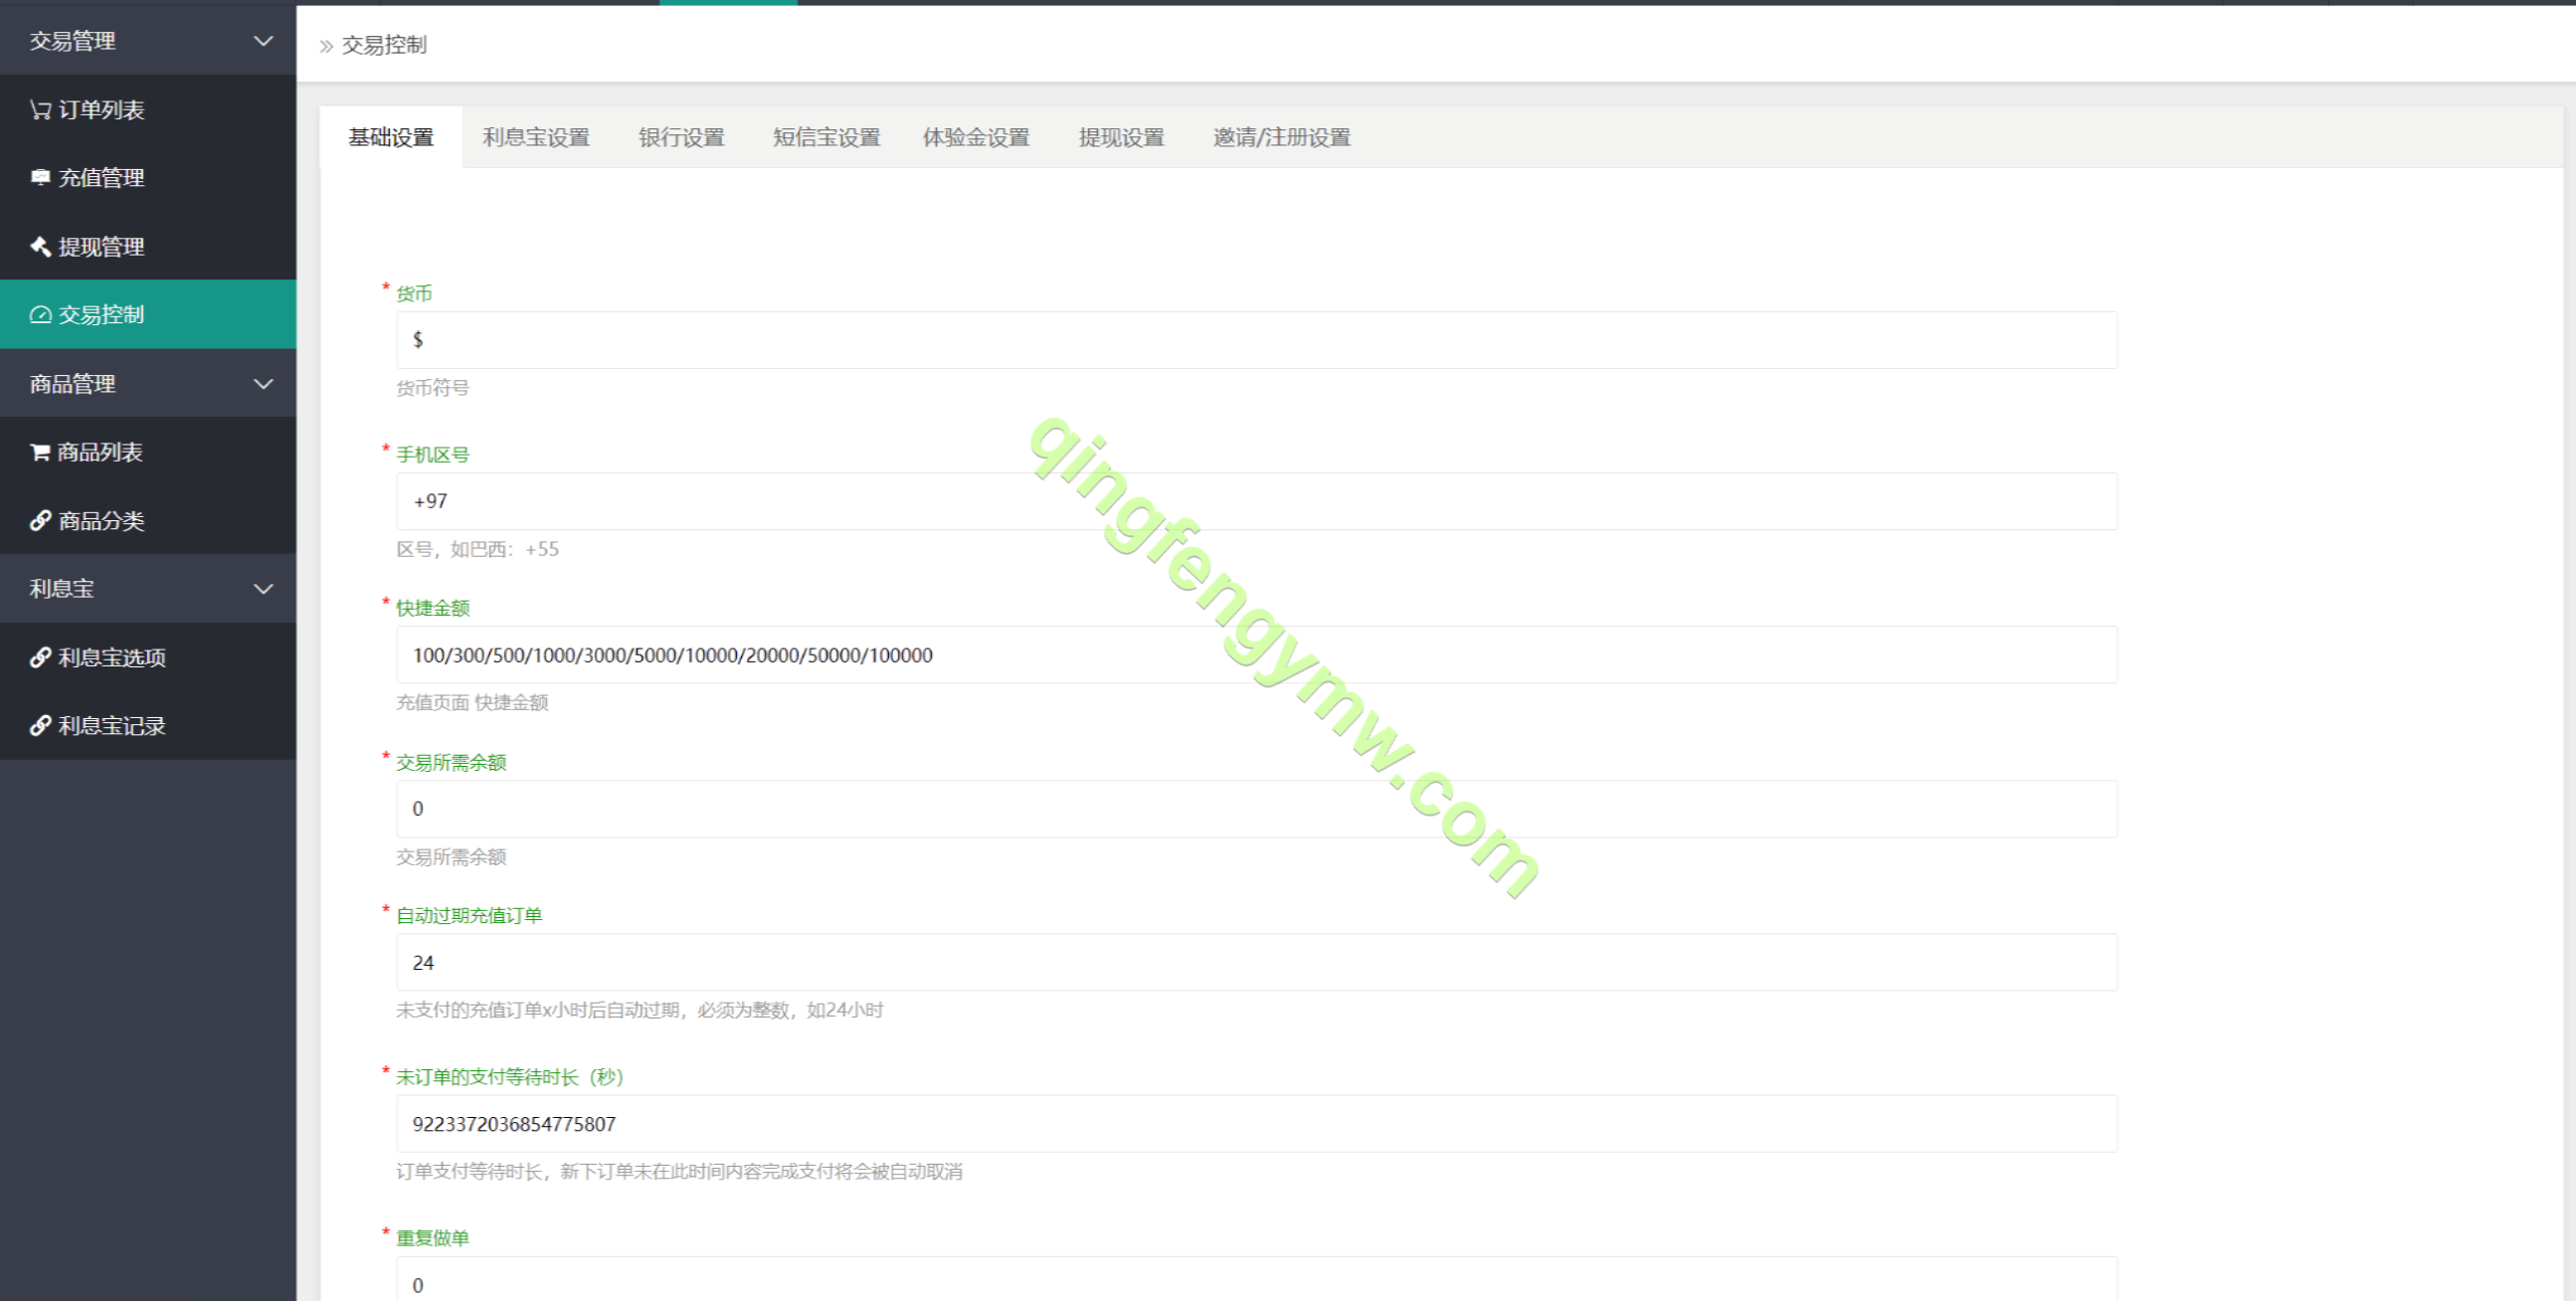Focus the 自动过期充值订单 field showing 24
The image size is (2576, 1301).
(1256, 963)
